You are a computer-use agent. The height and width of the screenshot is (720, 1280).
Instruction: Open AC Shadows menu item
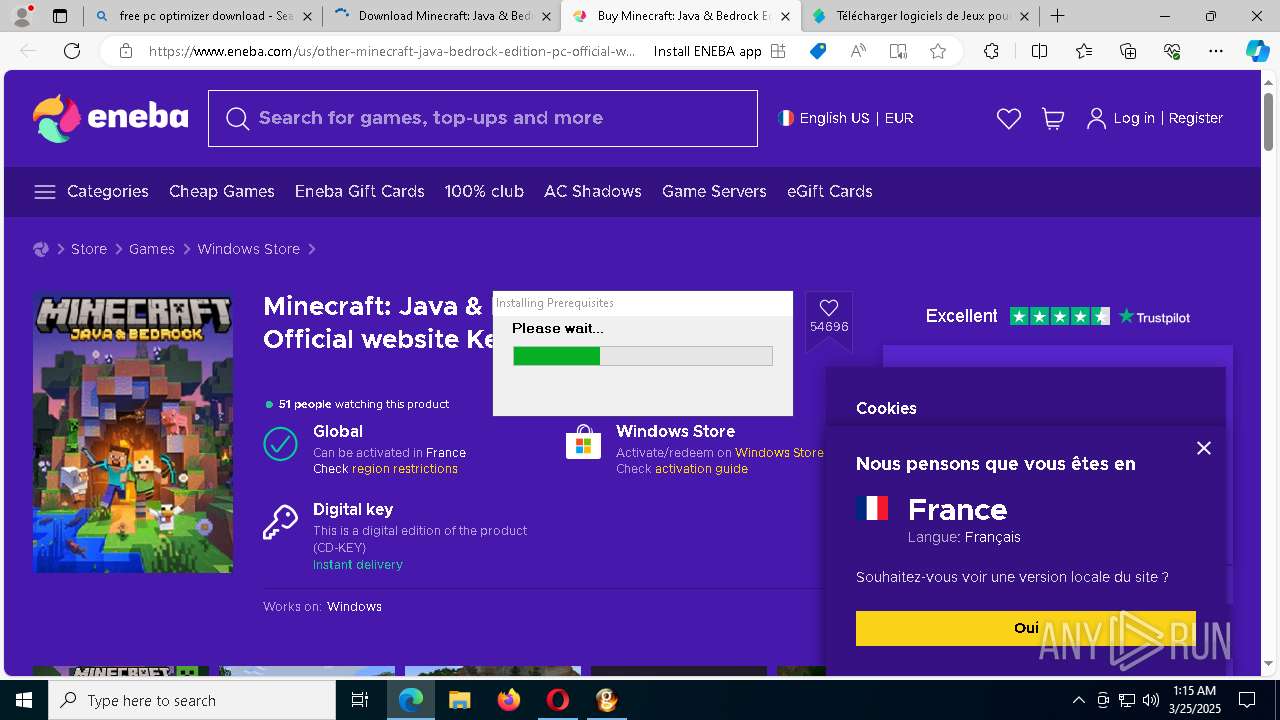coord(593,191)
